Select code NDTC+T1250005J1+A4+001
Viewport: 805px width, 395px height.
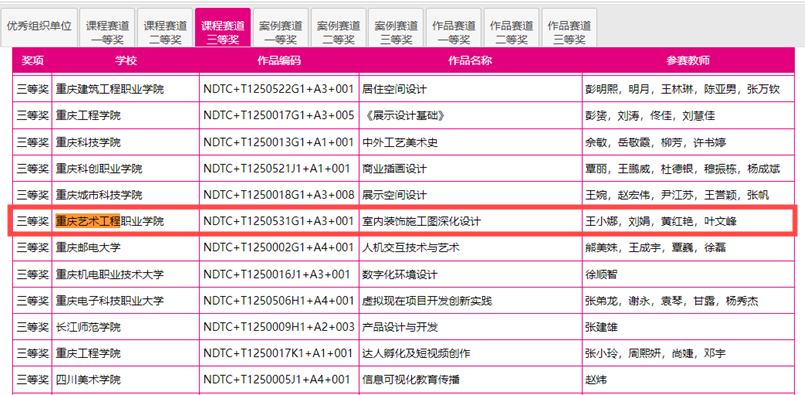[x=279, y=381]
